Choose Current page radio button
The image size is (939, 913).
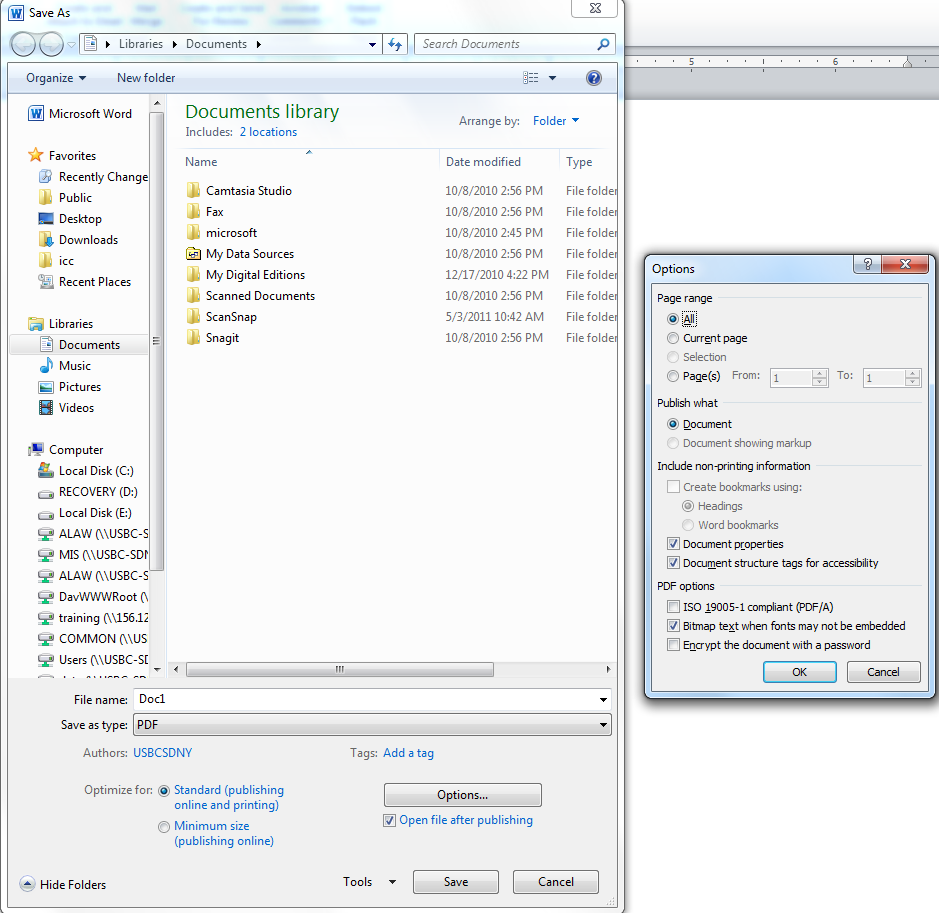673,339
